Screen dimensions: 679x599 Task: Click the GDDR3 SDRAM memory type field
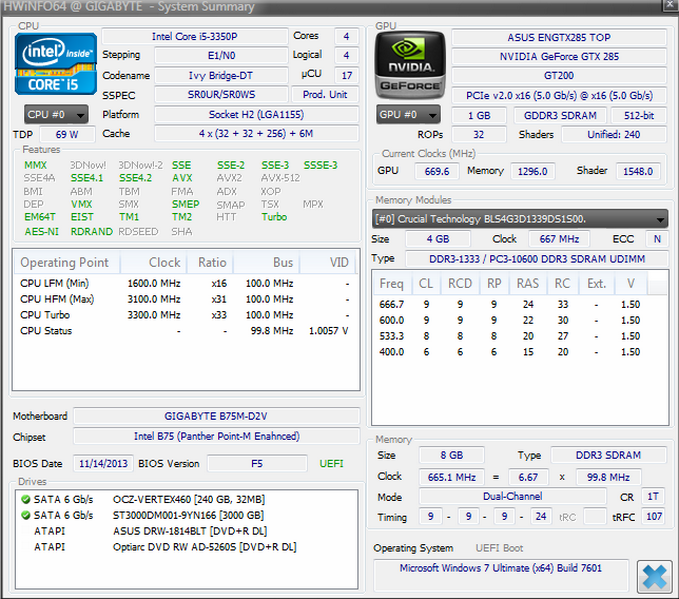[x=560, y=116]
